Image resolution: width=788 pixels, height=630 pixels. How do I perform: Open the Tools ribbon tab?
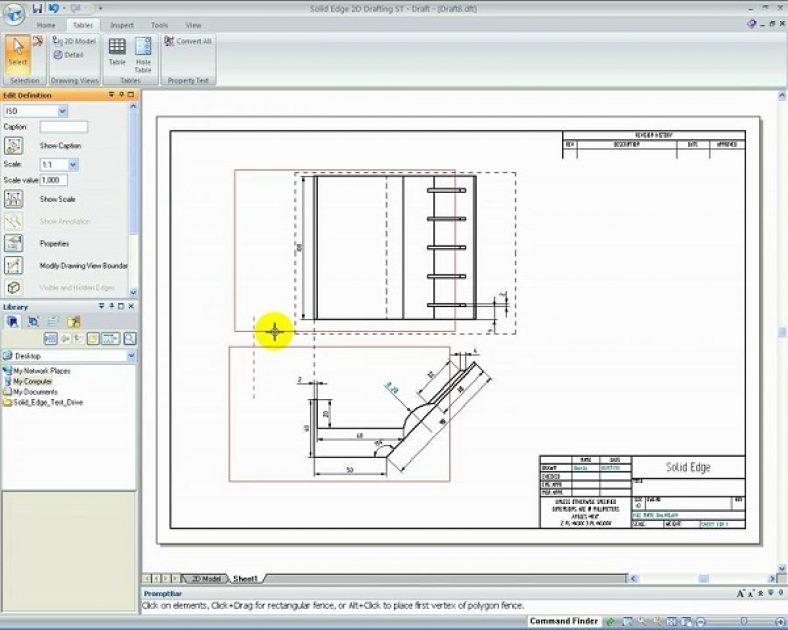tap(159, 25)
